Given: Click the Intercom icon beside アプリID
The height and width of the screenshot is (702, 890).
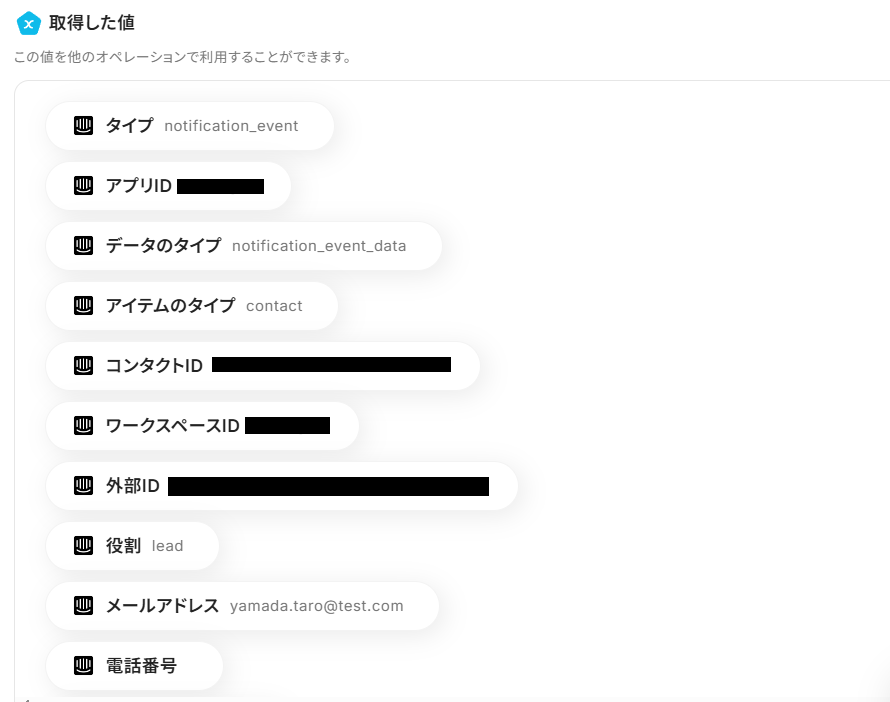Looking at the screenshot, I should pyautogui.click(x=84, y=186).
